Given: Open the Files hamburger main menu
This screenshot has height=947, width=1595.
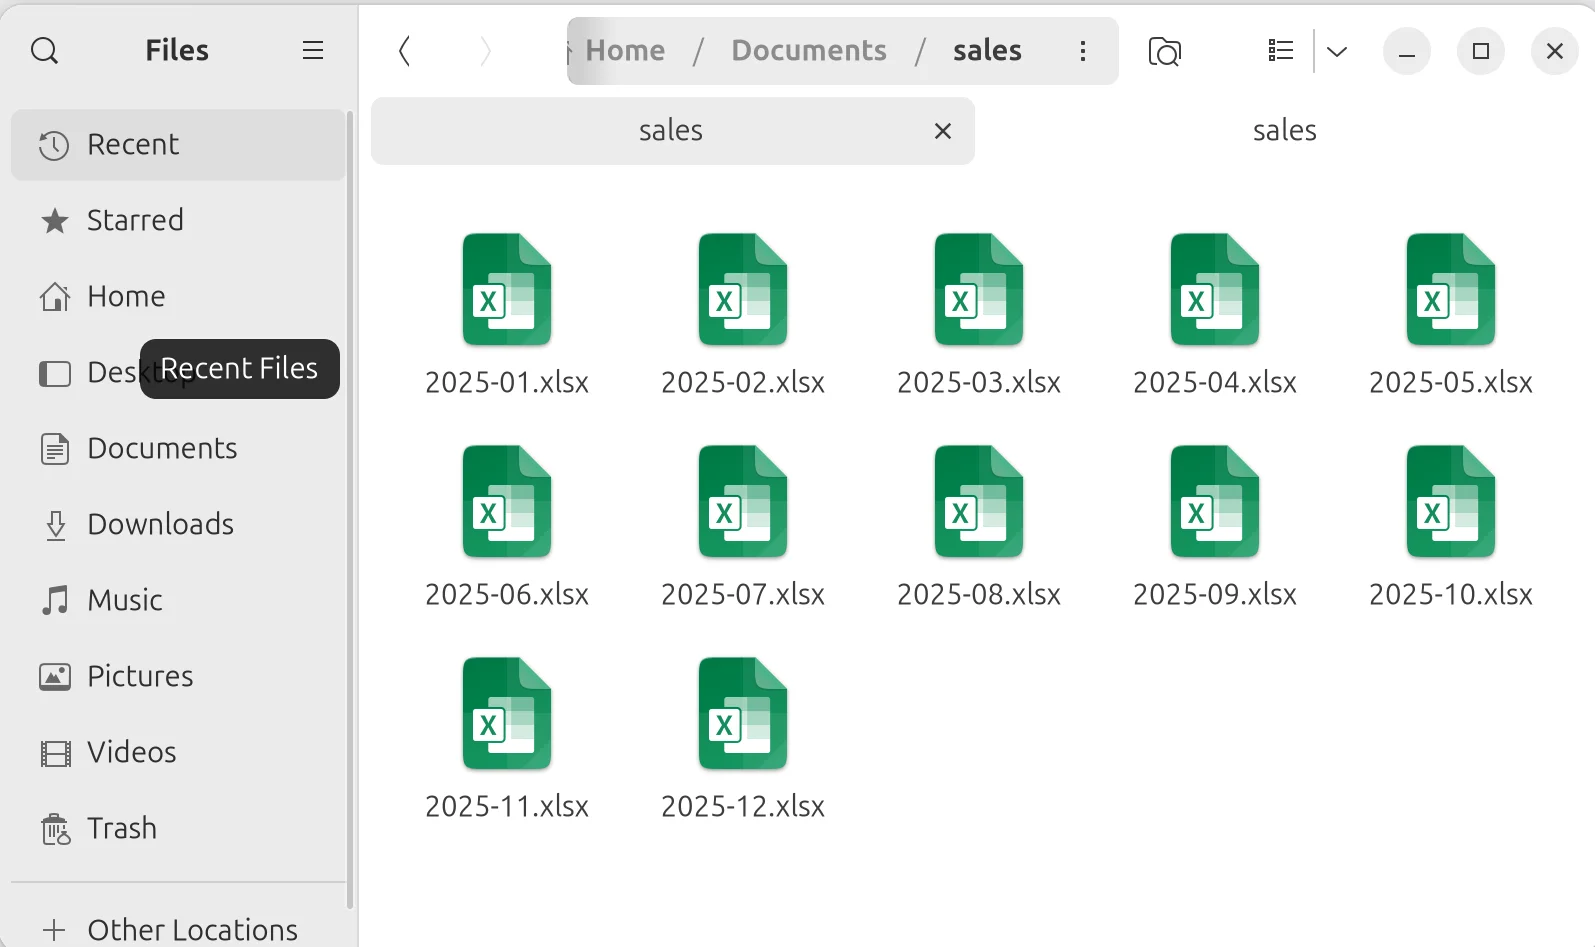Looking at the screenshot, I should click(313, 50).
